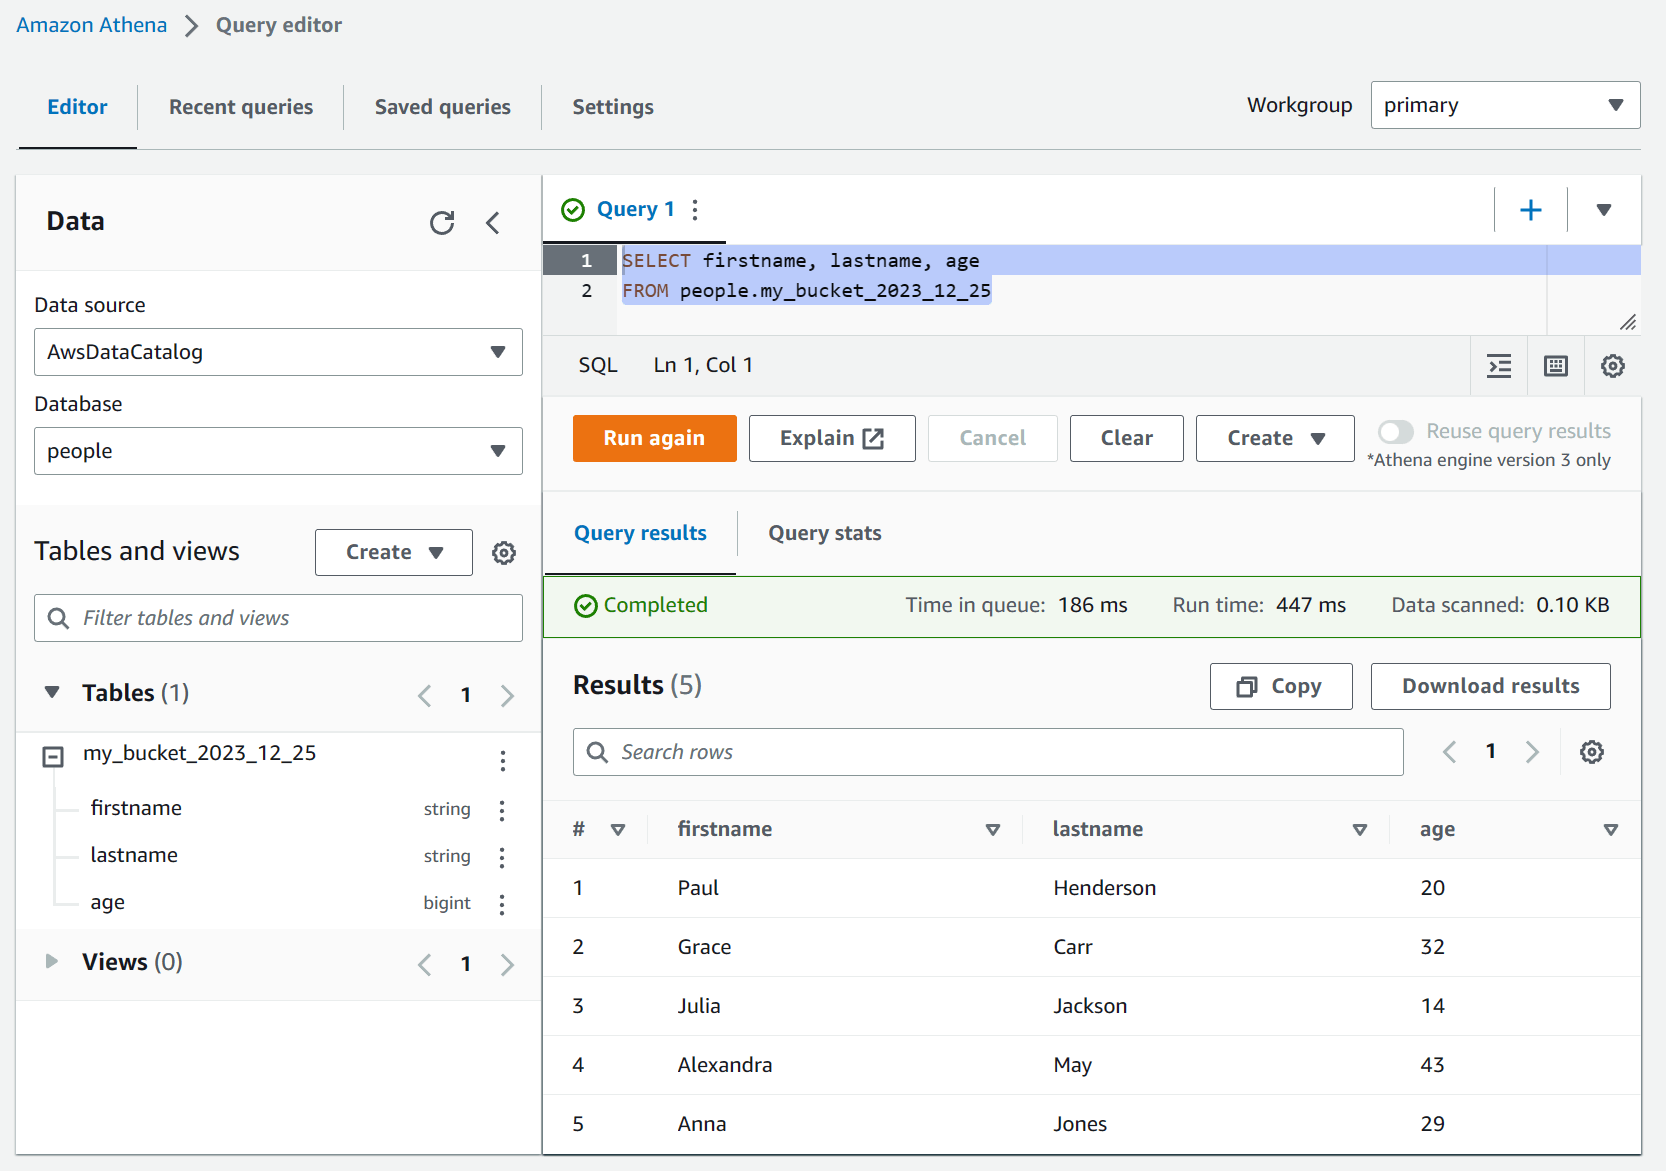Image resolution: width=1666 pixels, height=1171 pixels.
Task: Copy the query results
Action: (x=1280, y=686)
